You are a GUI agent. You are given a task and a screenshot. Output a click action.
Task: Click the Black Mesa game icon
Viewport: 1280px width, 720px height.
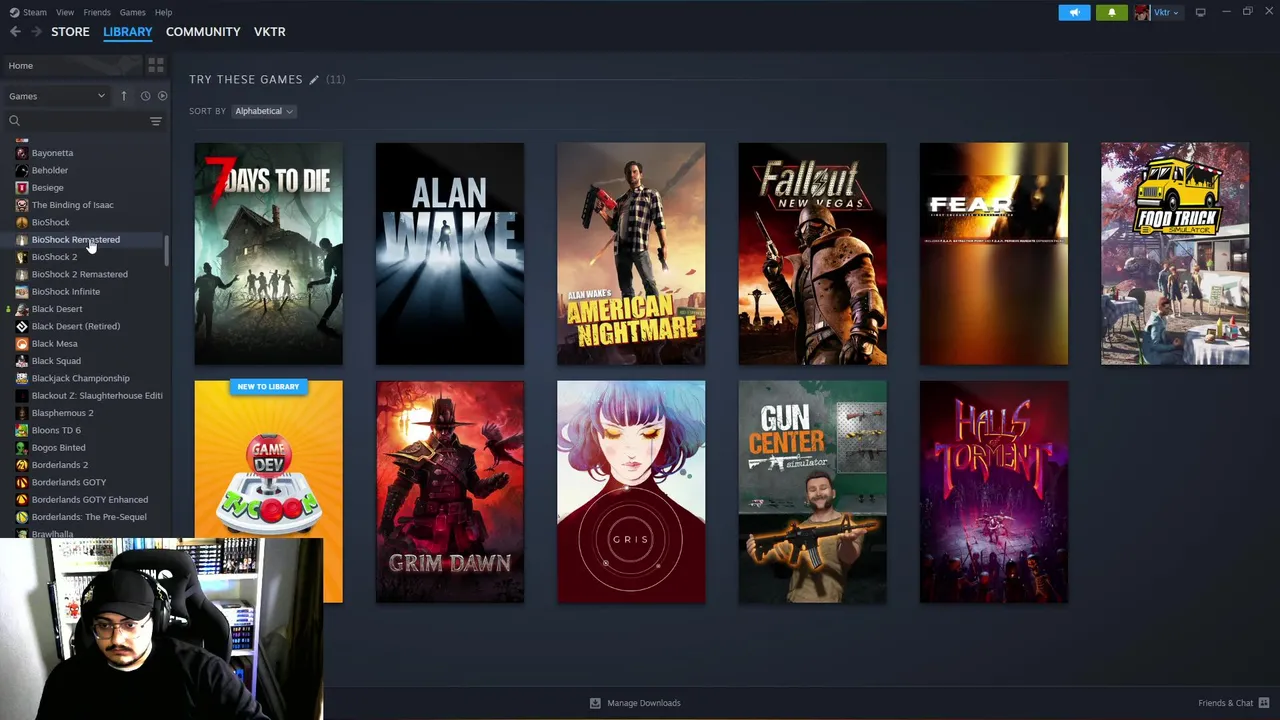(x=22, y=344)
